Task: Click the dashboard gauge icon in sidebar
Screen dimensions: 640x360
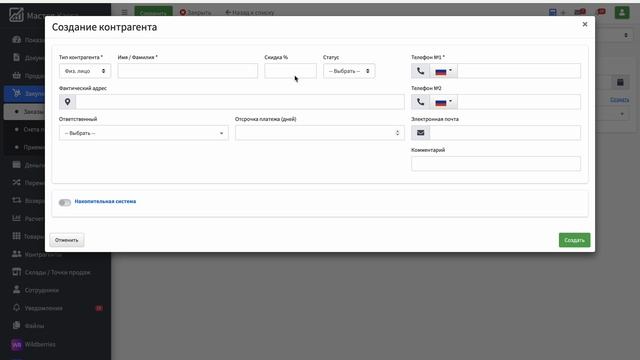Action: click(16, 40)
